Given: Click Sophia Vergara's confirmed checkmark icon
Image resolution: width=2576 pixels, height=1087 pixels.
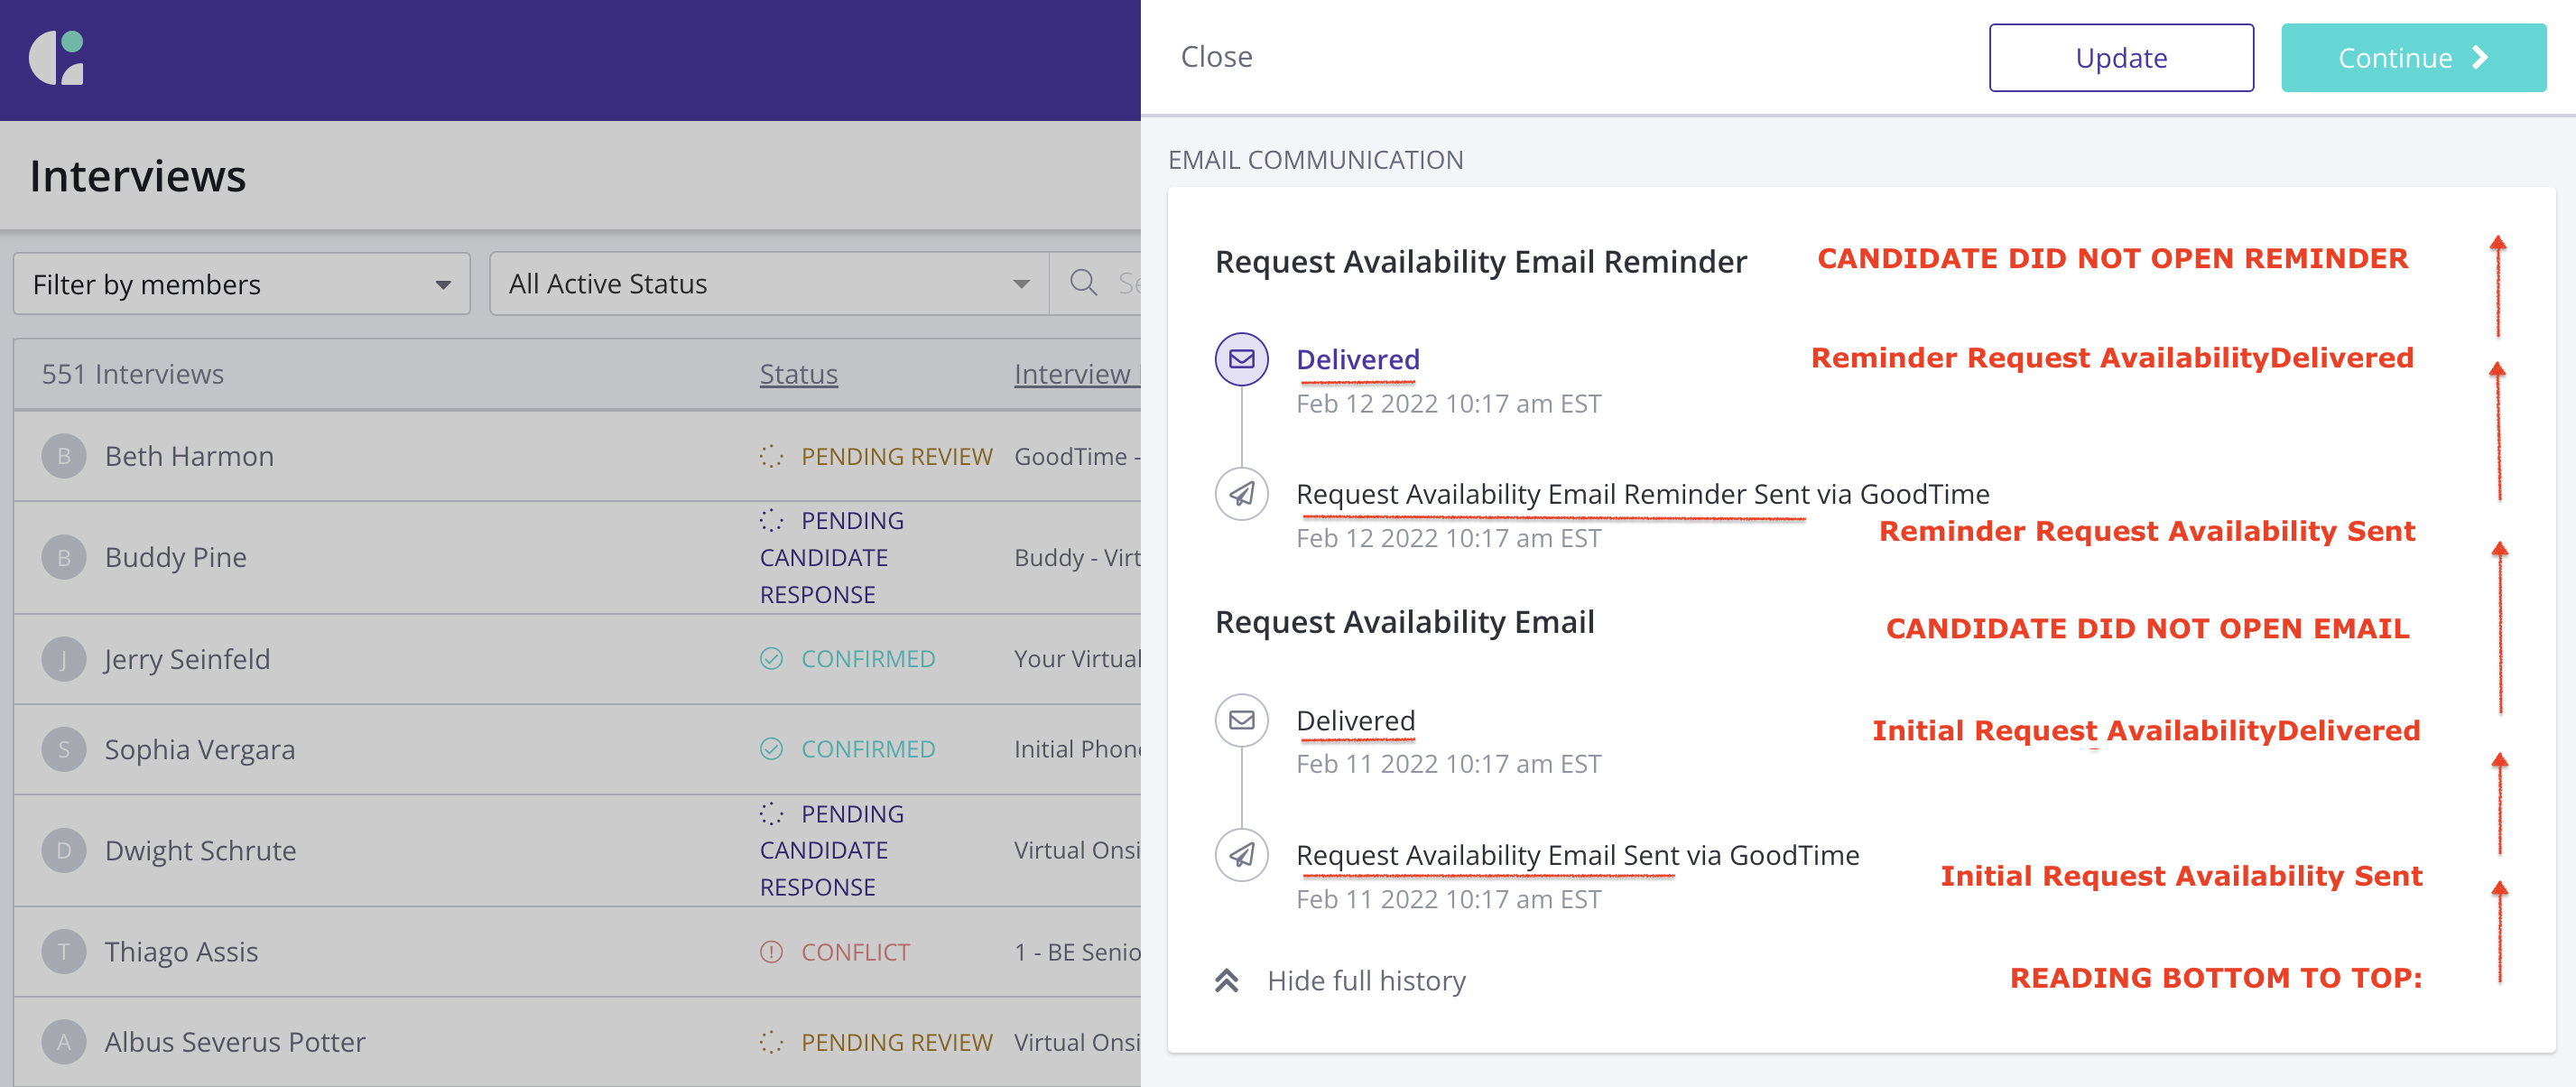Looking at the screenshot, I should point(770,749).
